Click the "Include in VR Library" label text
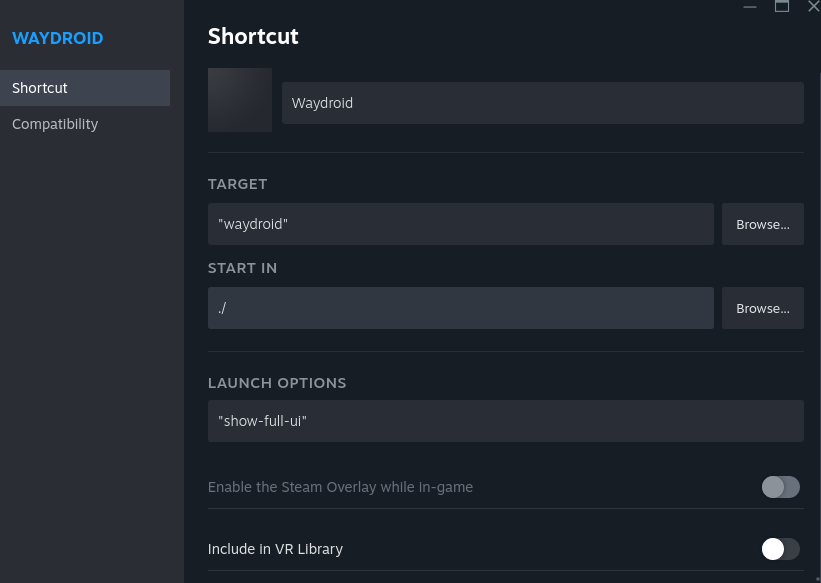The height and width of the screenshot is (583, 821). tap(275, 549)
